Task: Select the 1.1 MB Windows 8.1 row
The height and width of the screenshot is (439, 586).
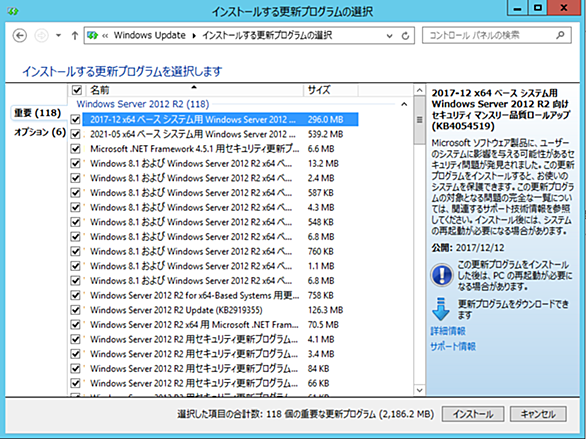Action: click(220, 266)
